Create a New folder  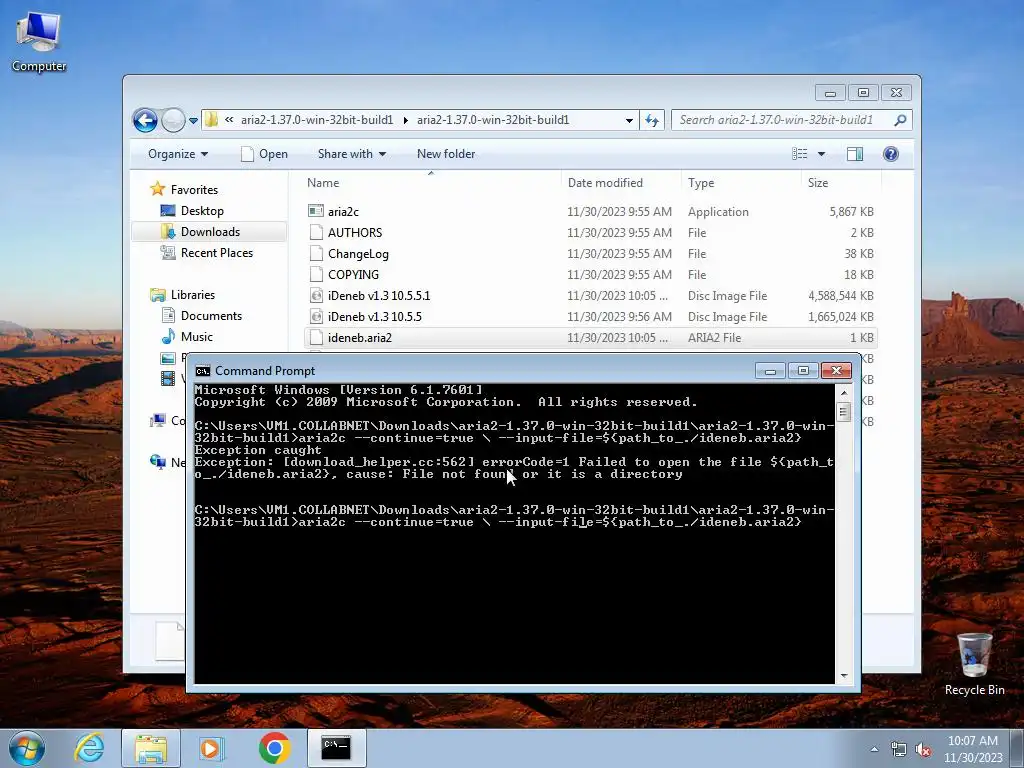[446, 154]
